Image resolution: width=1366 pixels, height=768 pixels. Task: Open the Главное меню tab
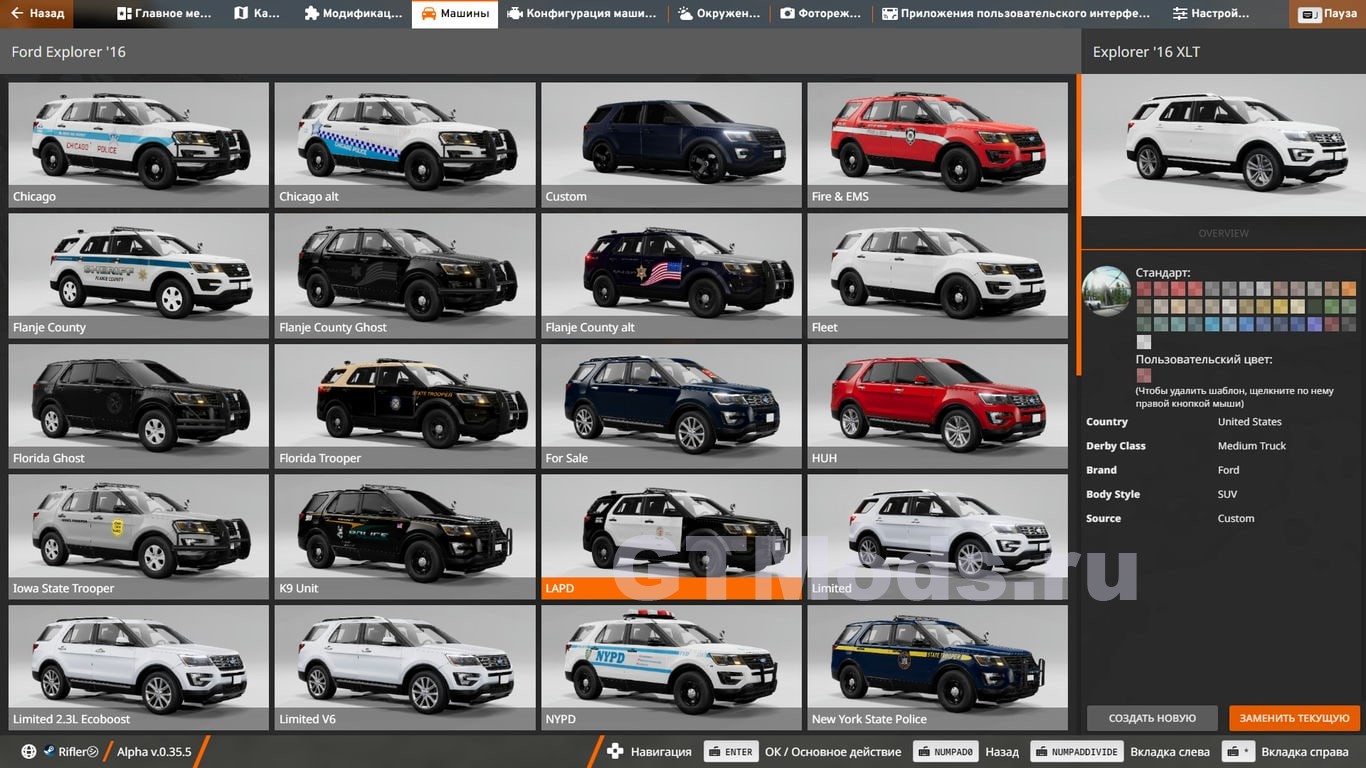click(x=164, y=14)
